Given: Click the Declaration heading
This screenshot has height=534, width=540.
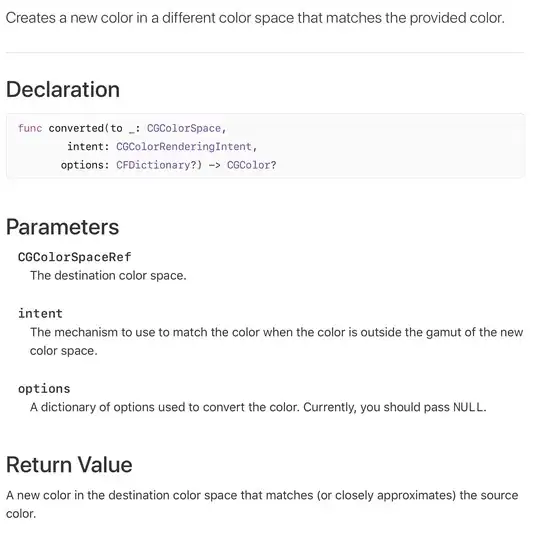Looking at the screenshot, I should (63, 90).
